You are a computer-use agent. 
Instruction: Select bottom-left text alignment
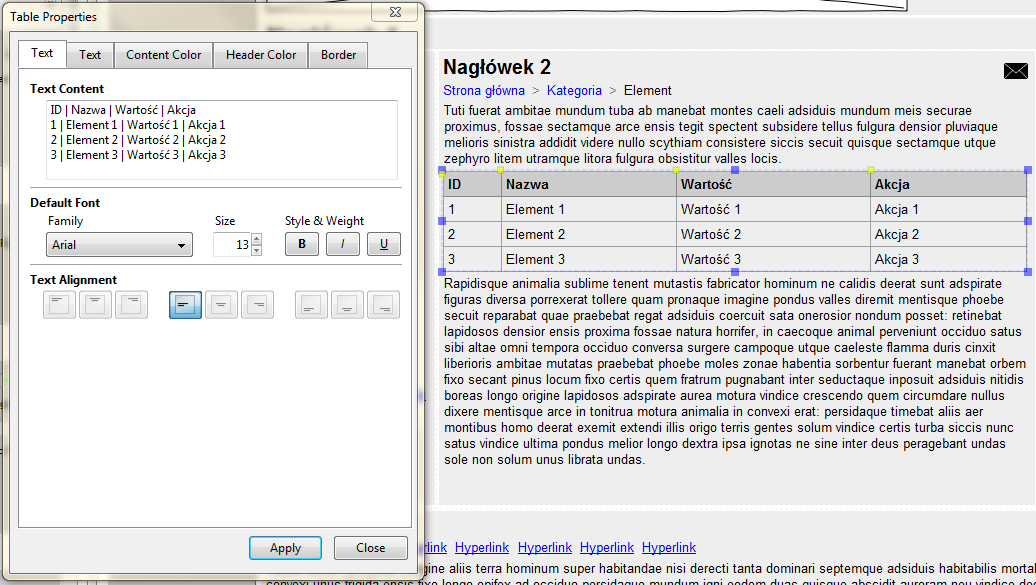click(x=311, y=305)
